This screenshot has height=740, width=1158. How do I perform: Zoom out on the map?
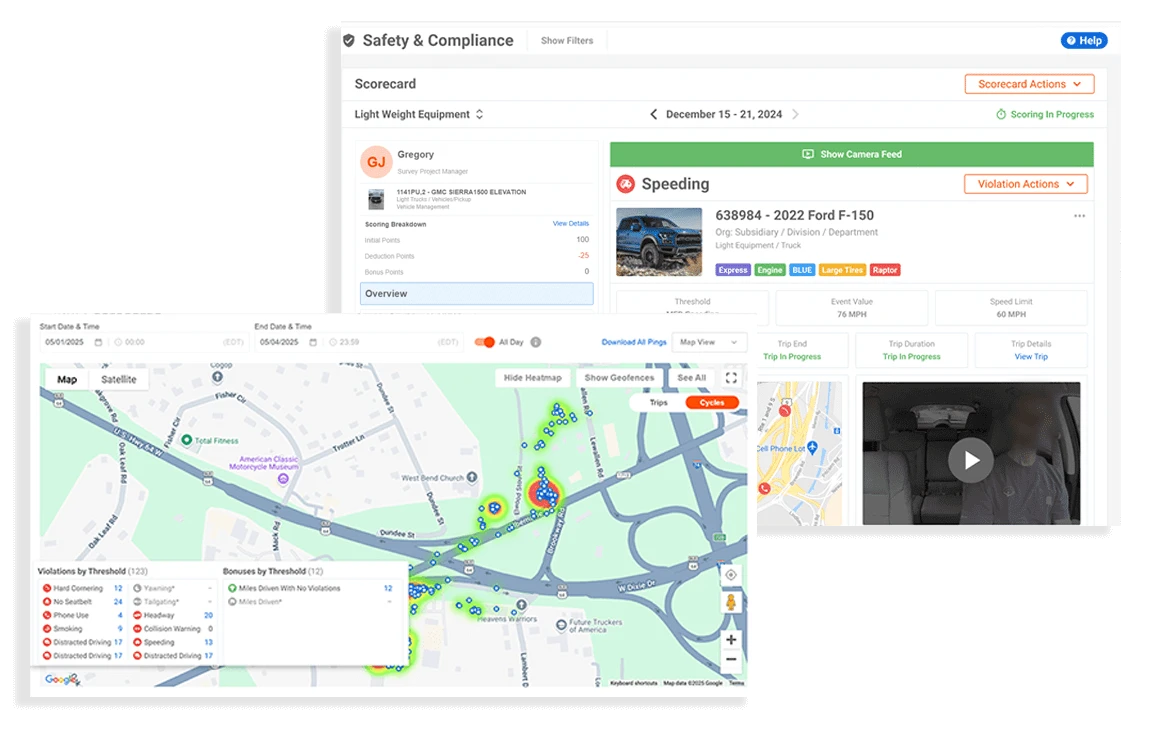[x=731, y=660]
